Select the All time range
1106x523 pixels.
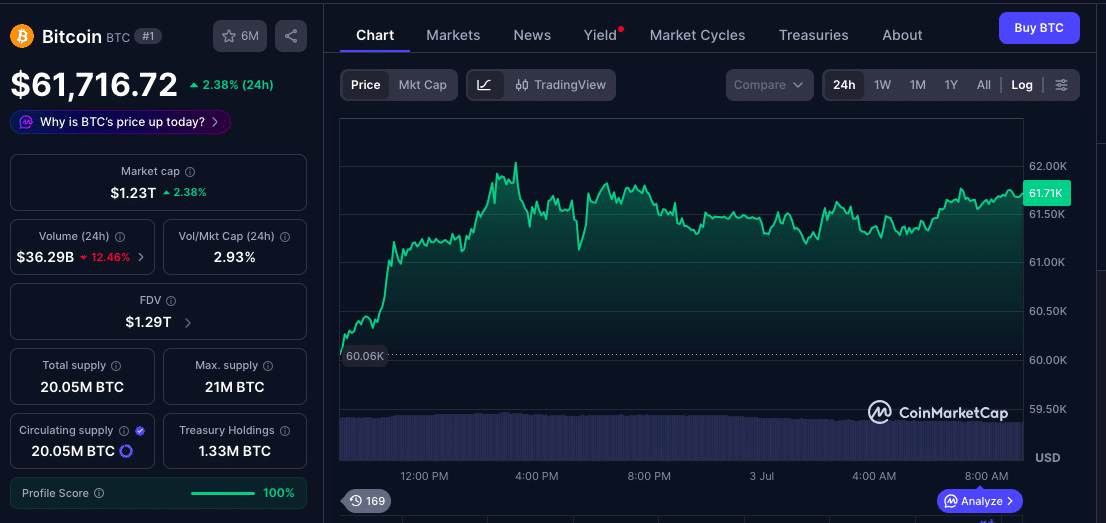[x=984, y=85]
